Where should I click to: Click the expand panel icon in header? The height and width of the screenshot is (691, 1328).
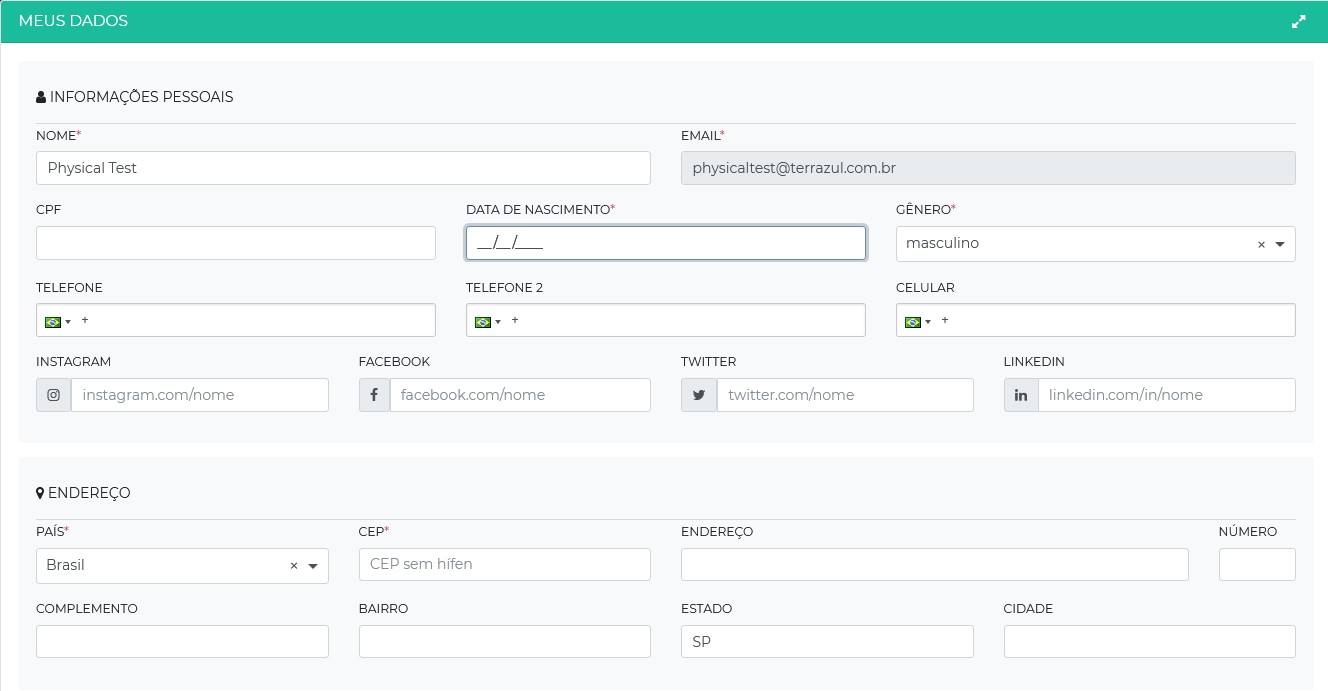point(1298,21)
